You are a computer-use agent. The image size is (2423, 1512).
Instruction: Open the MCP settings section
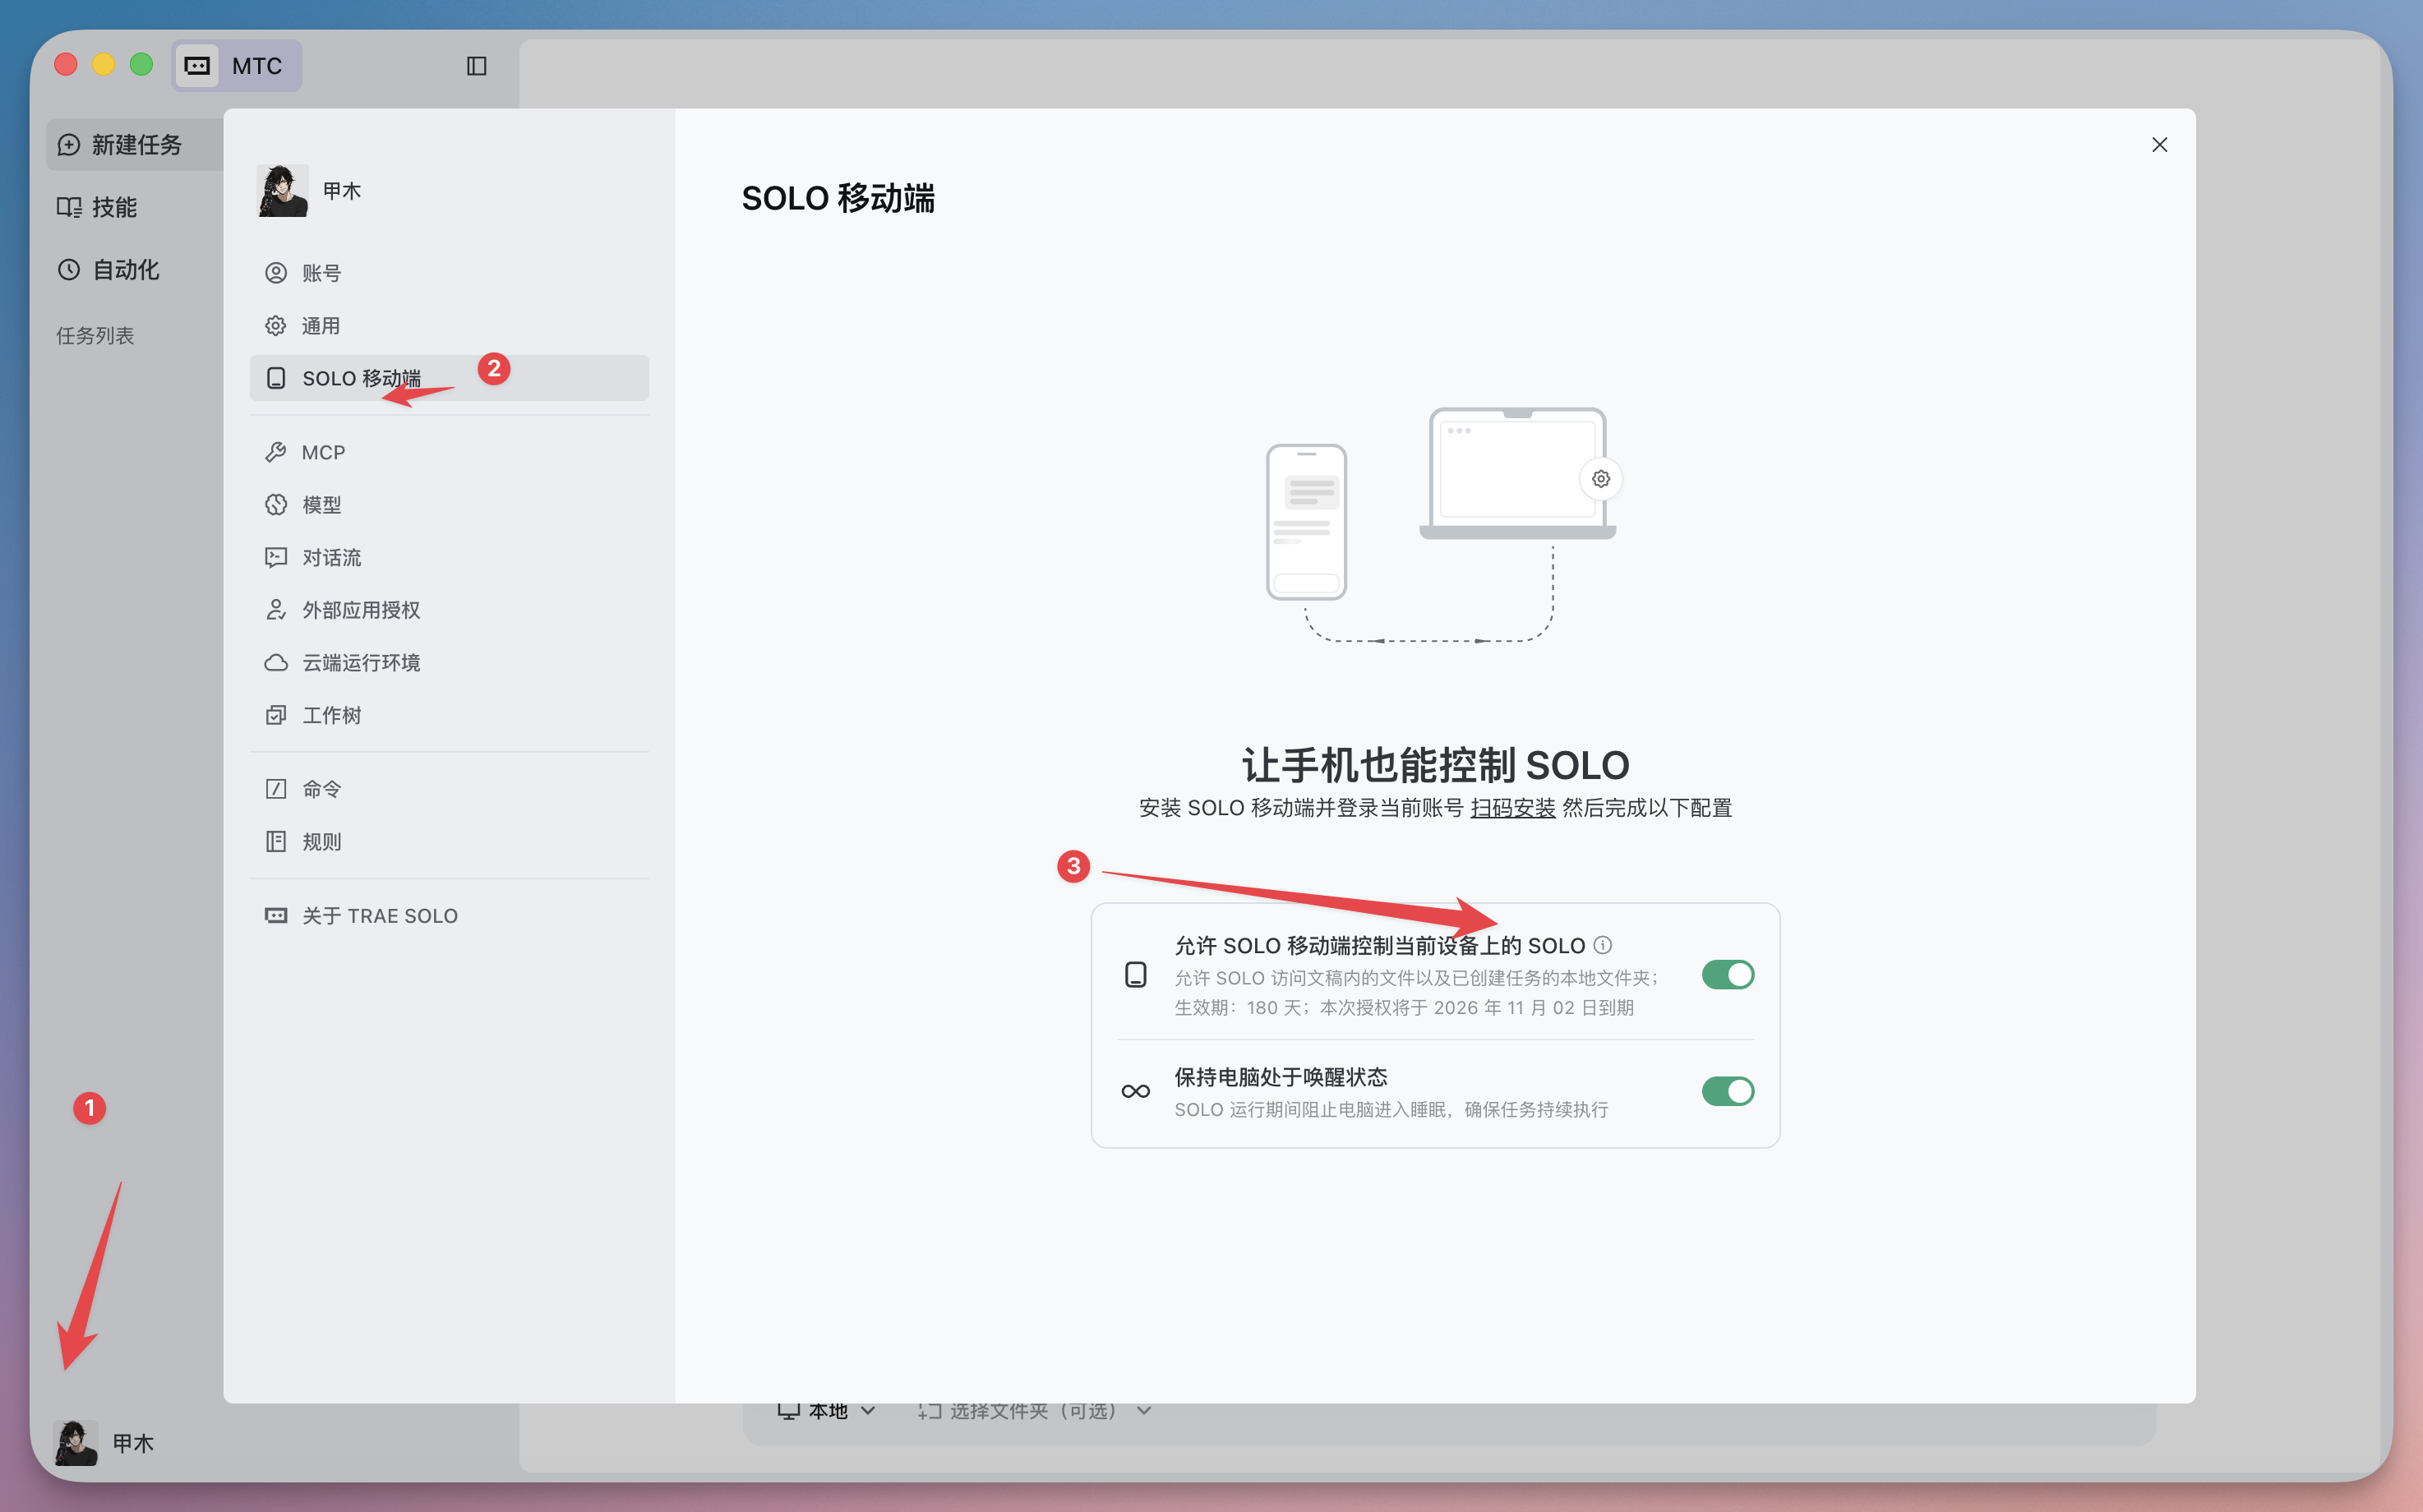[449, 452]
